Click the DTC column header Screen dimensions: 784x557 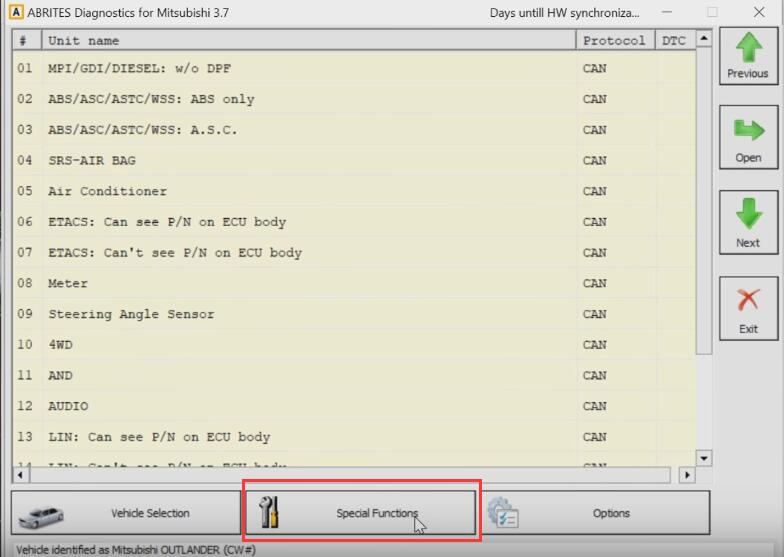point(675,40)
